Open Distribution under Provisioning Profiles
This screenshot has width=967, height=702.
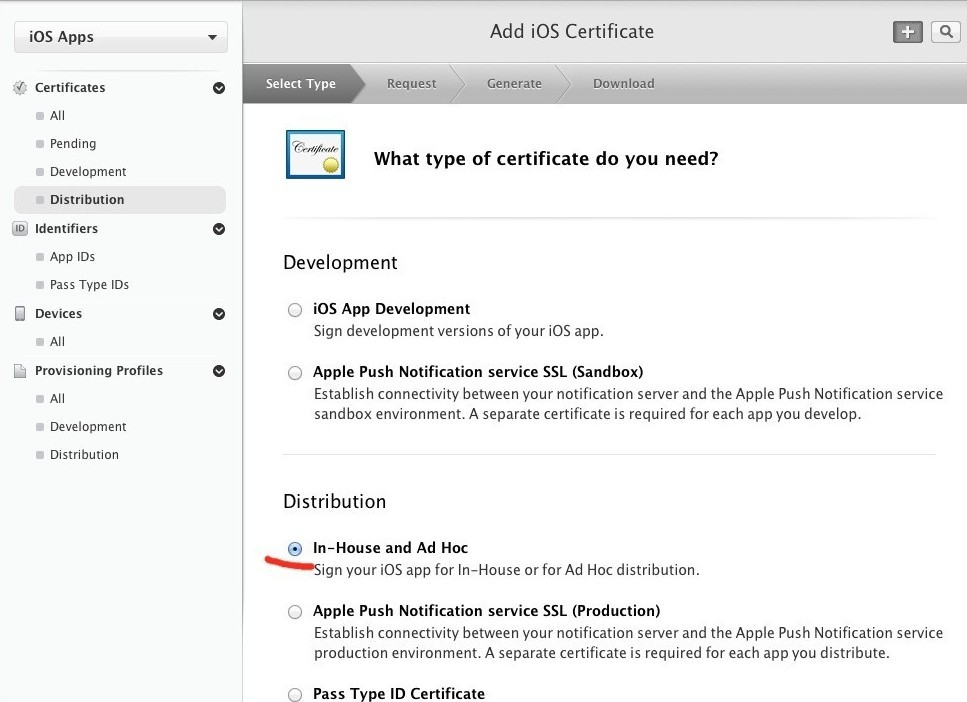pos(84,455)
